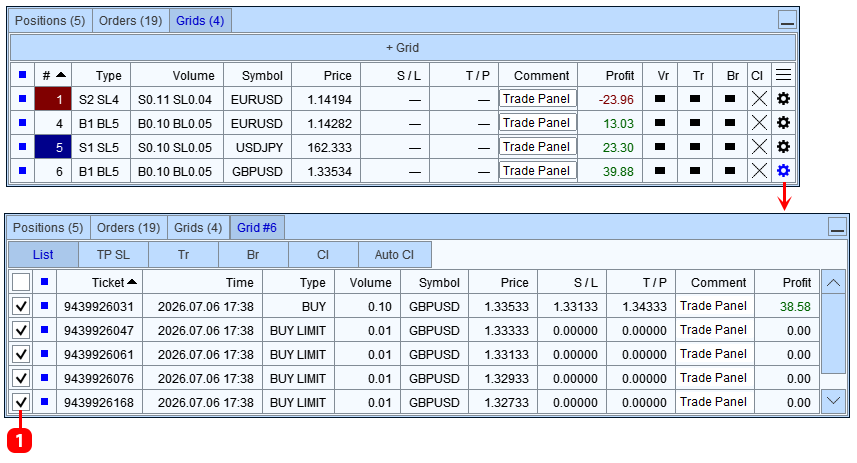Add a new grid with + Grid
The image size is (857, 463).
(x=403, y=48)
